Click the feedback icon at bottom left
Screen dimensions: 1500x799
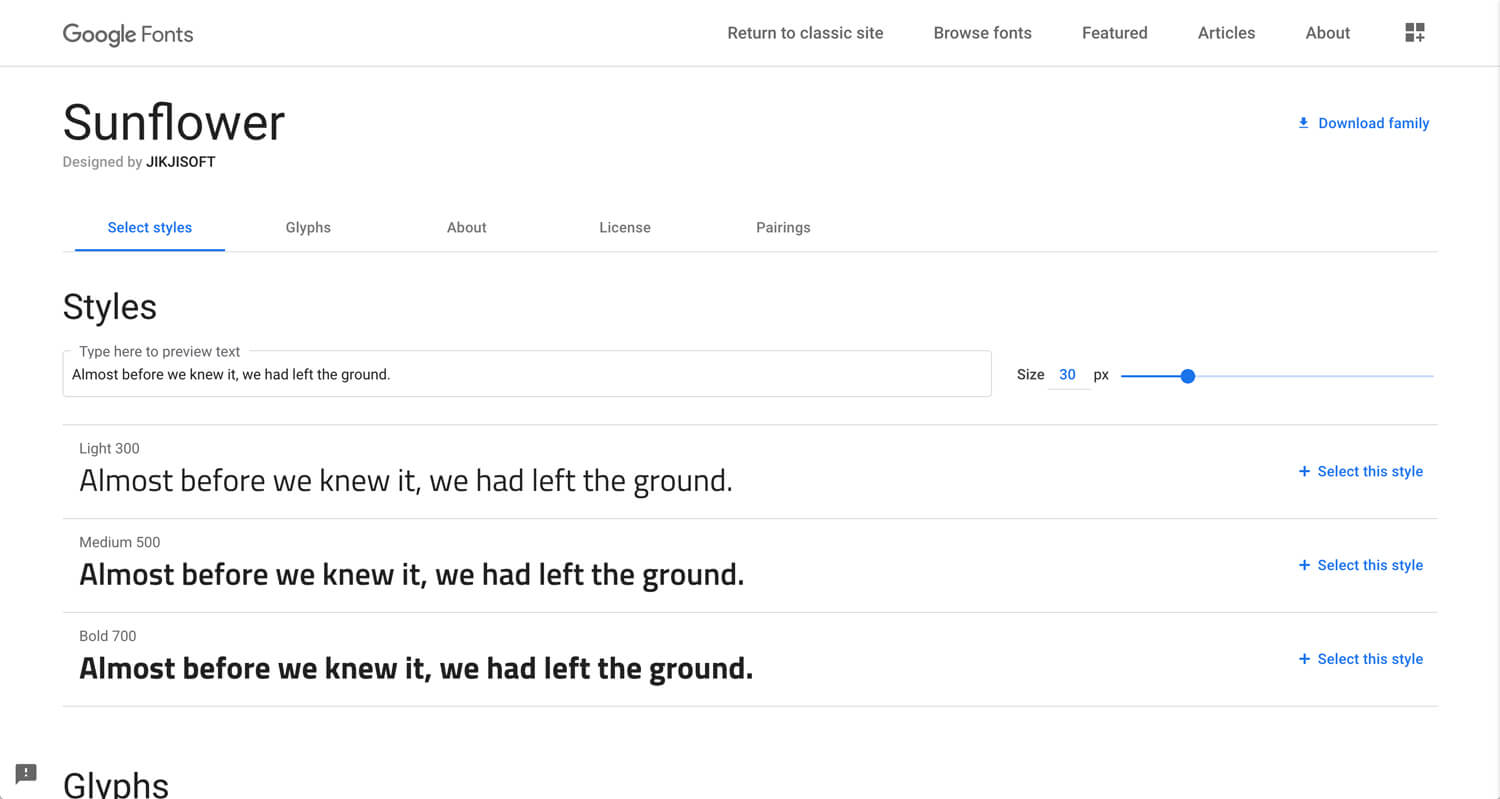pyautogui.click(x=27, y=773)
